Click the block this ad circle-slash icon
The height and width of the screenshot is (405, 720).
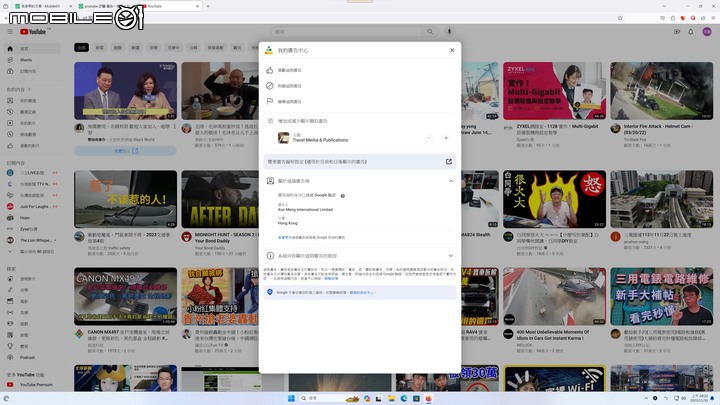270,86
